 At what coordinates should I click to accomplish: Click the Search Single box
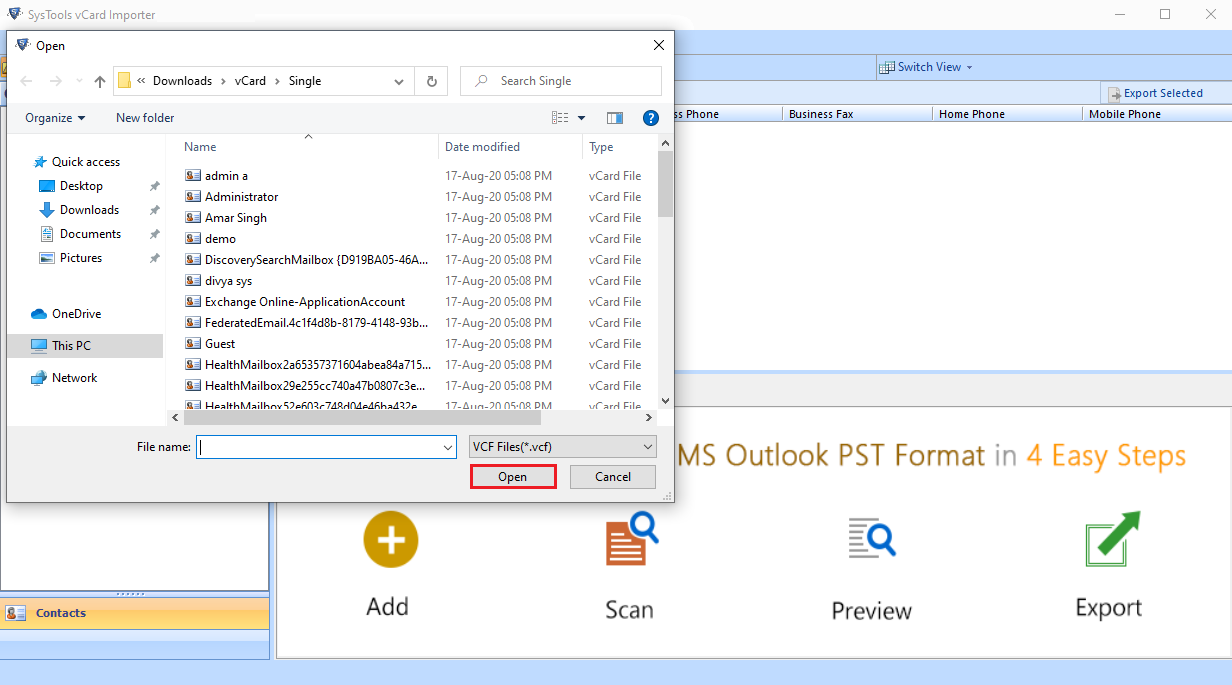561,81
